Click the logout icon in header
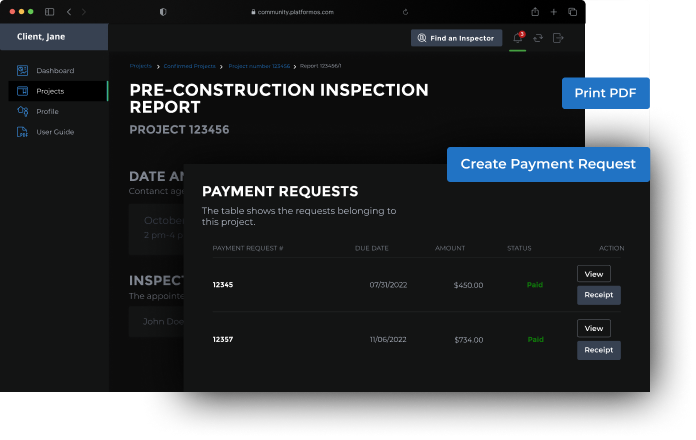The height and width of the screenshot is (440, 696). (x=558, y=38)
